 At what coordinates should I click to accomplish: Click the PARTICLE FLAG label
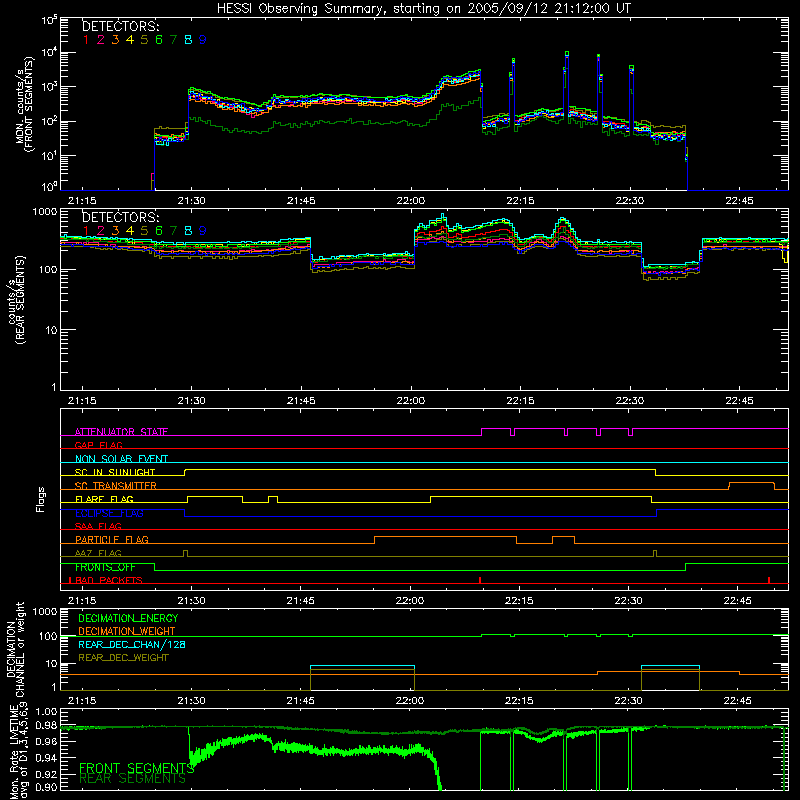coord(112,539)
